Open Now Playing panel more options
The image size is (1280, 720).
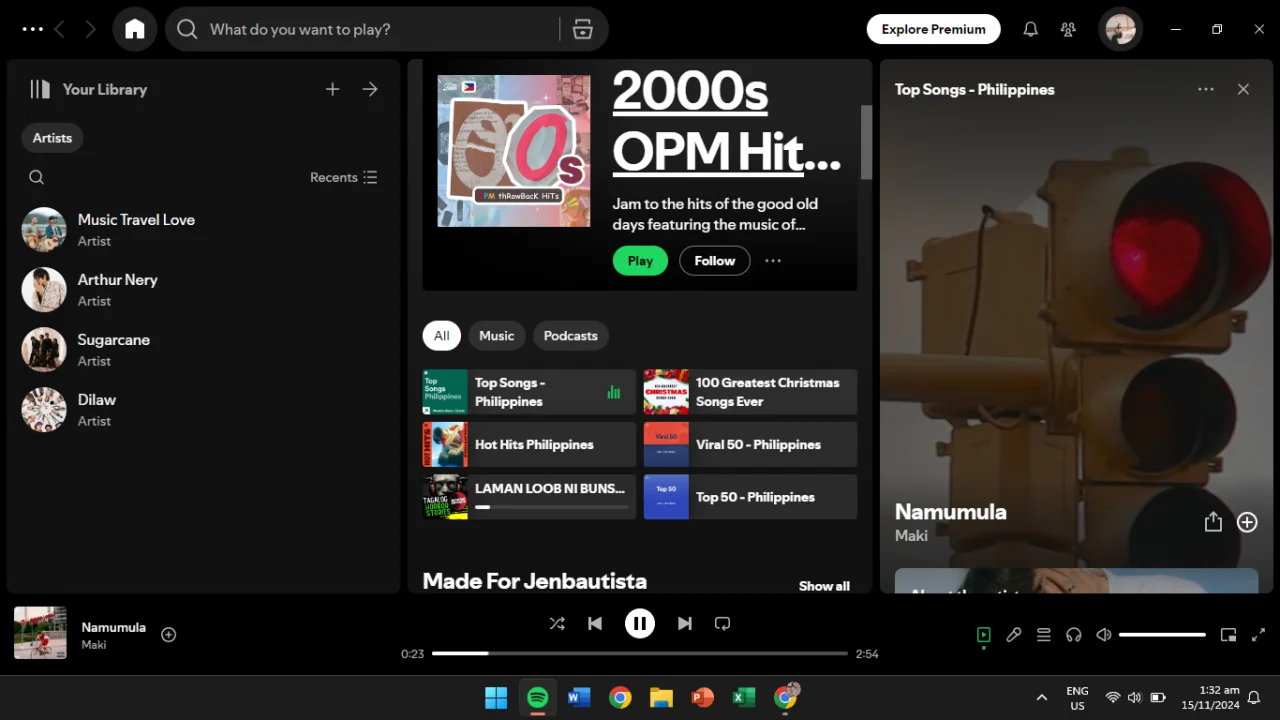click(1206, 89)
